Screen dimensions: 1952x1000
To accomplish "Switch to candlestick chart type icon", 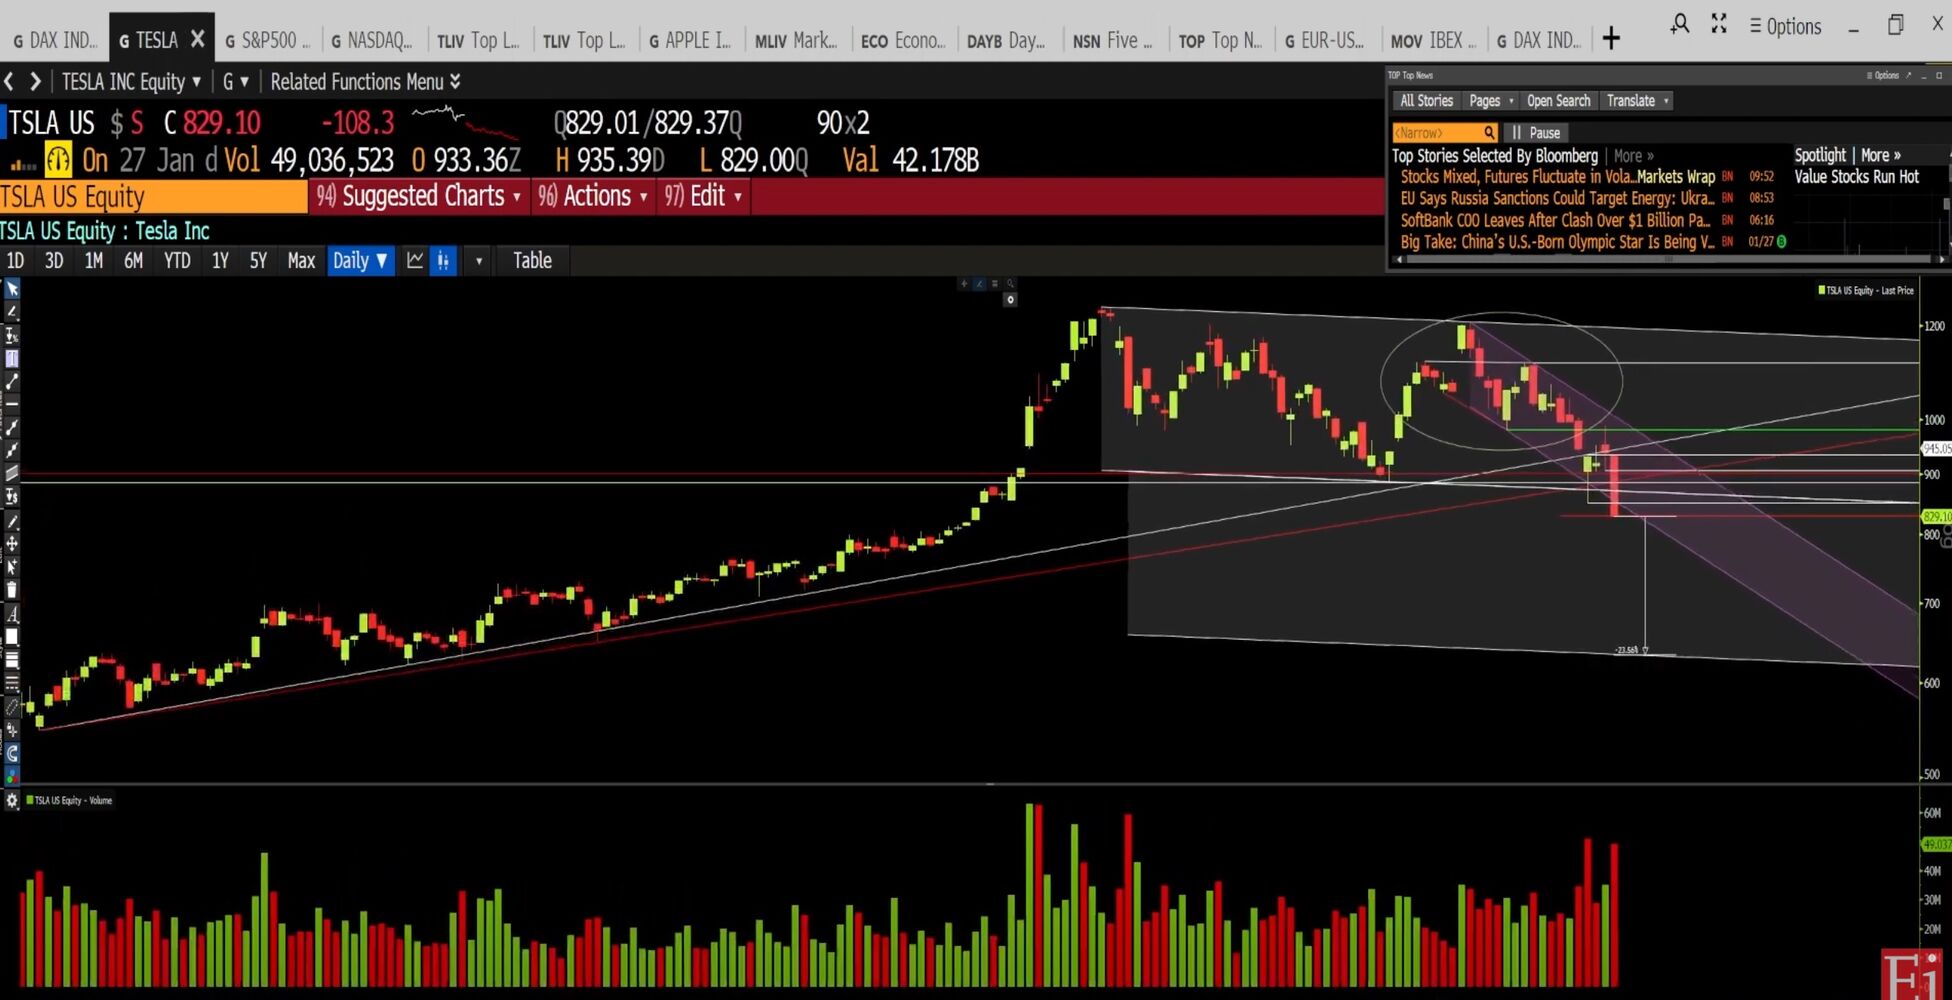I will pyautogui.click(x=443, y=260).
